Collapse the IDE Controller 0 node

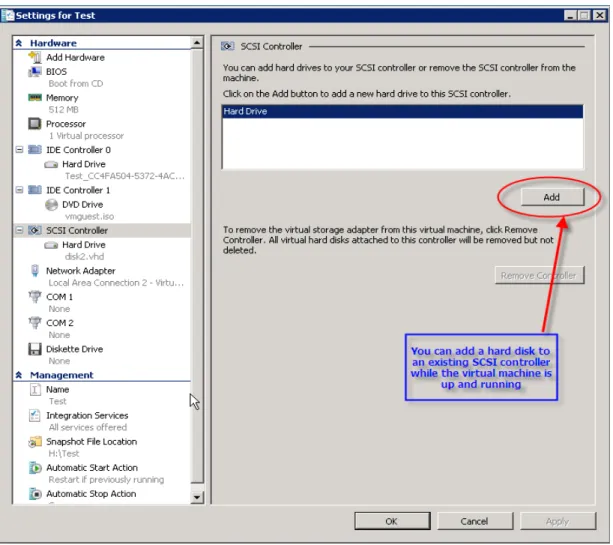[19, 150]
